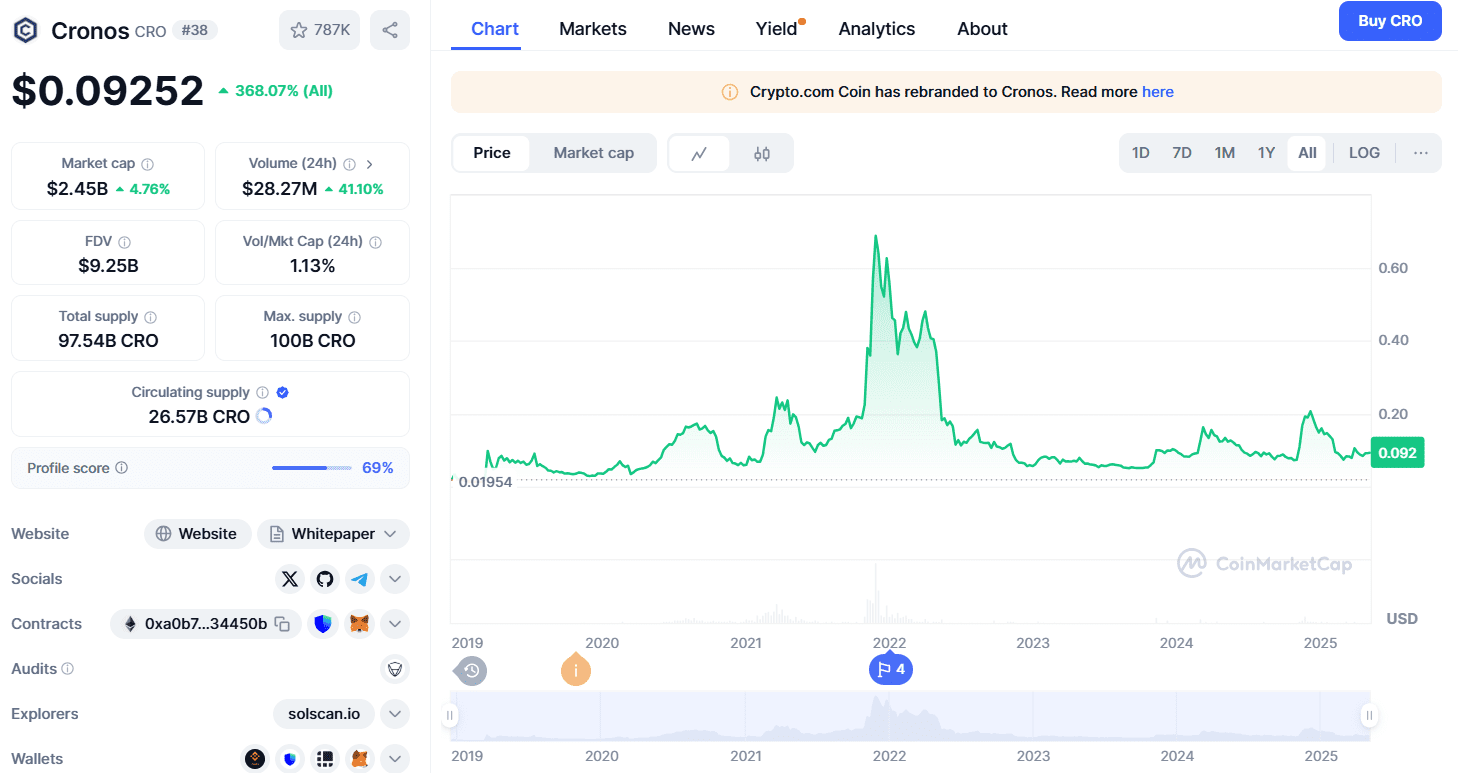Switch the chart to Price view
Image resolution: width=1458 pixels, height=773 pixels.
[x=491, y=153]
